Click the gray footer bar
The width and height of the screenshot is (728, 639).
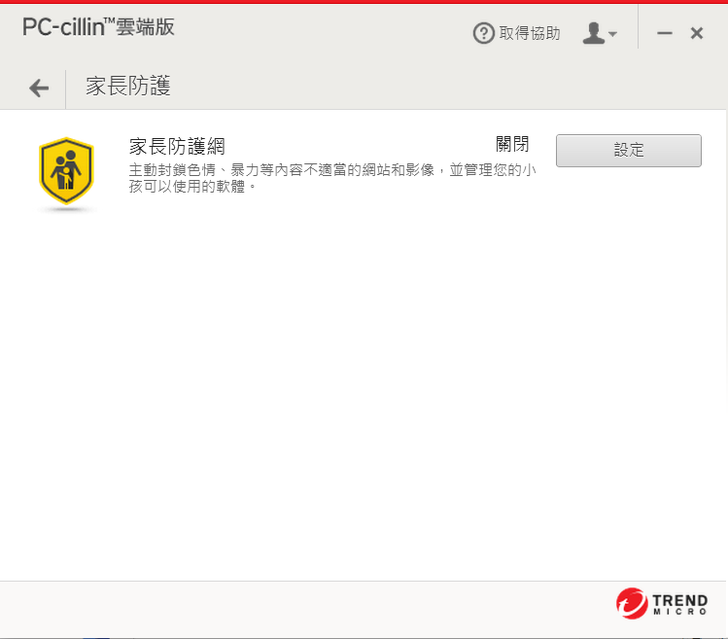pyautogui.click(x=302, y=609)
